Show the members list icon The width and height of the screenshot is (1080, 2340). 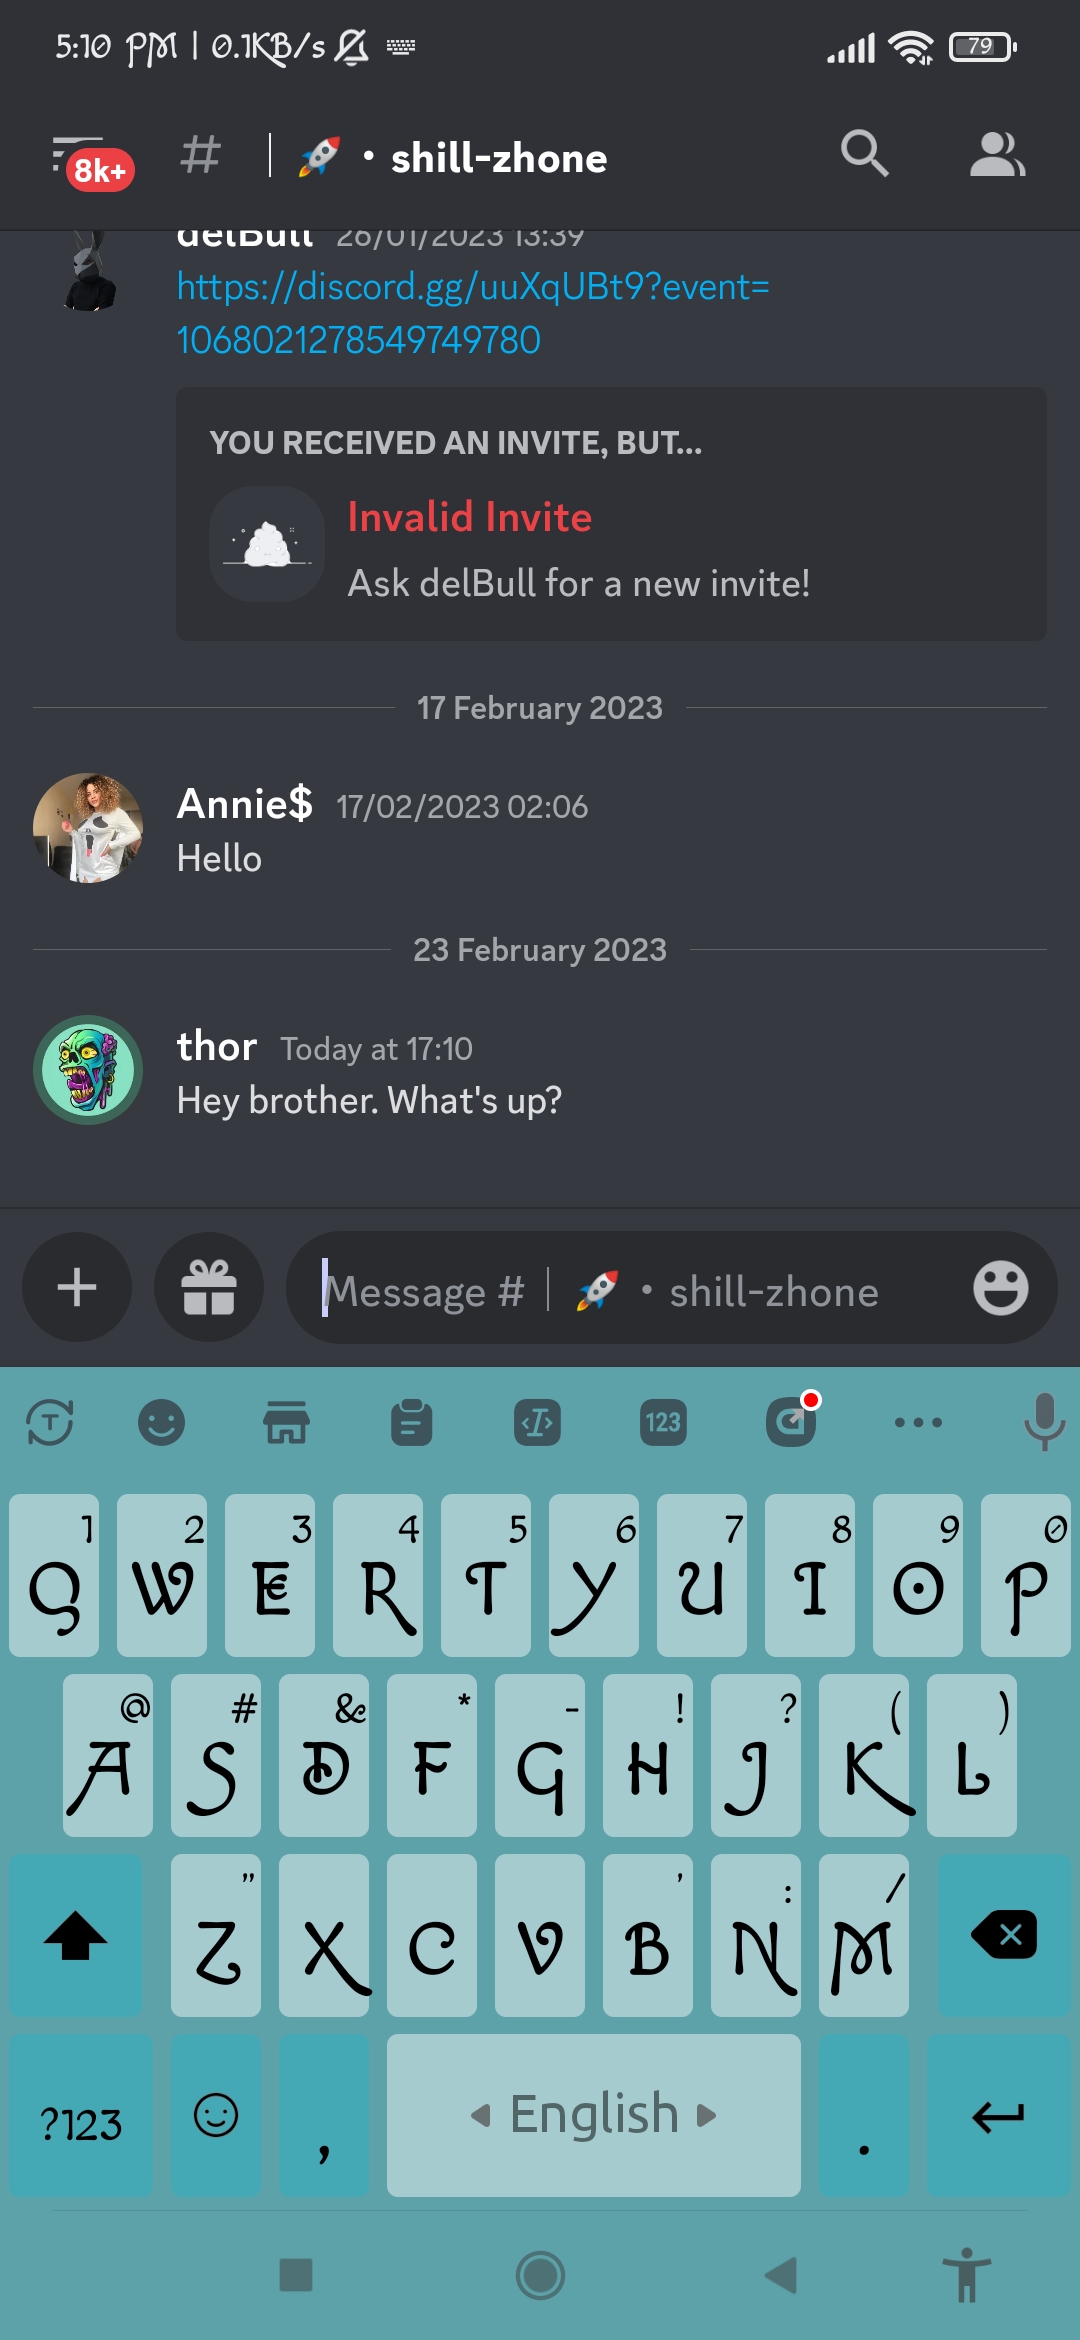(997, 154)
